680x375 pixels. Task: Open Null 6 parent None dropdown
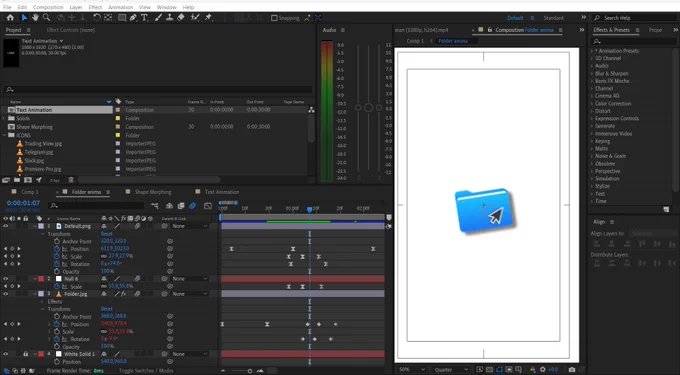click(x=190, y=279)
